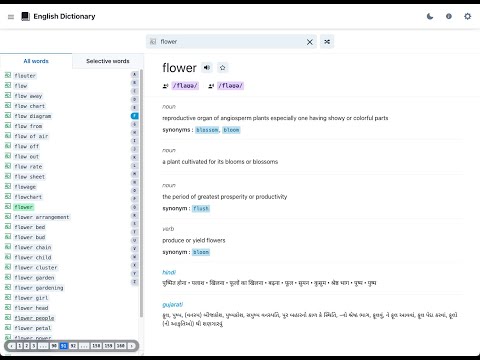
Task: Open synonym bloom under verb definition
Action: point(201,252)
